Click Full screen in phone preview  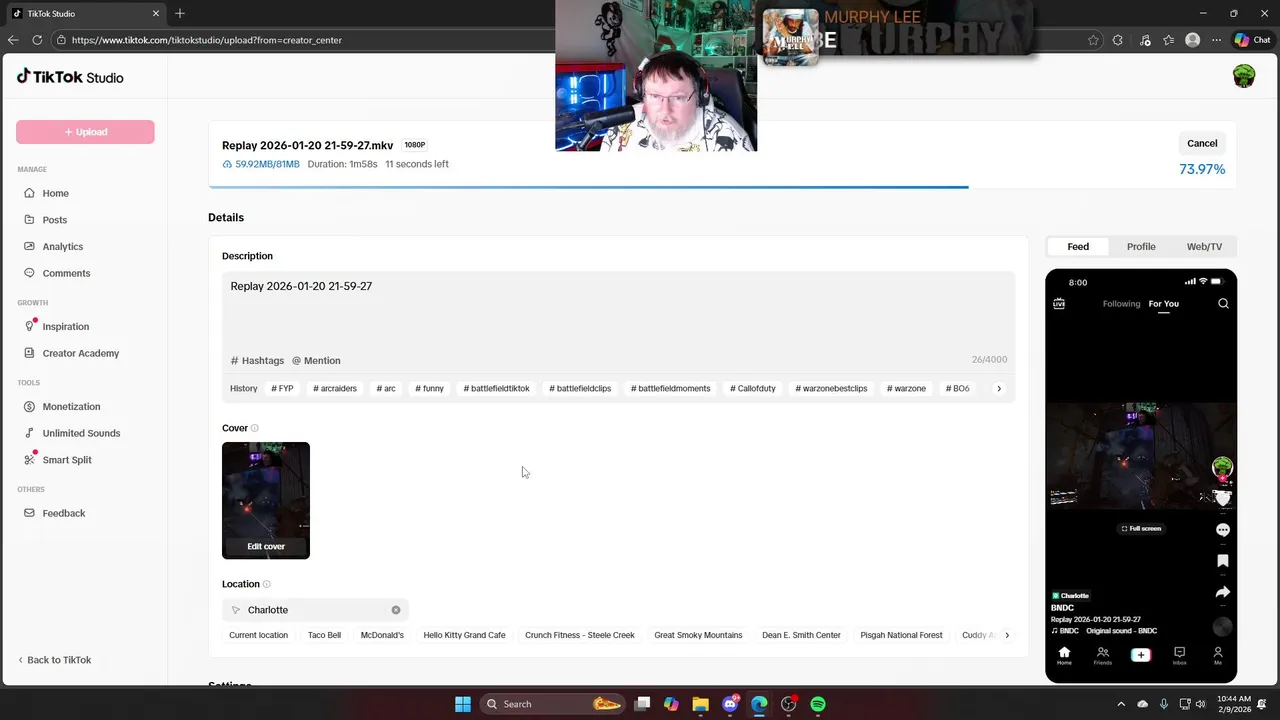point(1141,528)
